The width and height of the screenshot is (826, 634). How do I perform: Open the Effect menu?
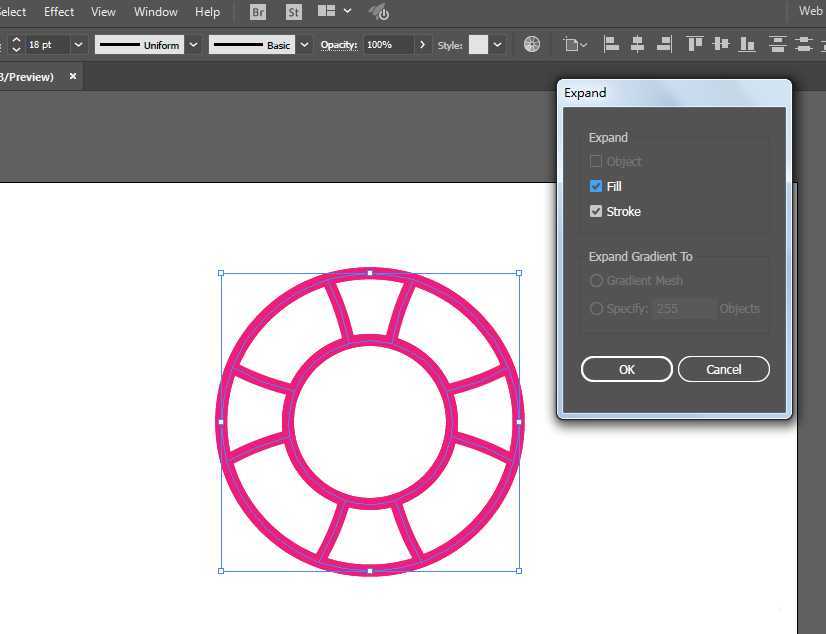[x=59, y=12]
